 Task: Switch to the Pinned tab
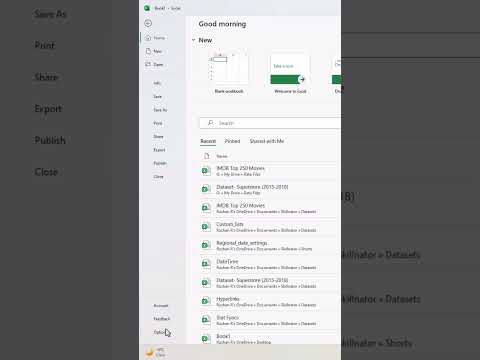point(232,141)
